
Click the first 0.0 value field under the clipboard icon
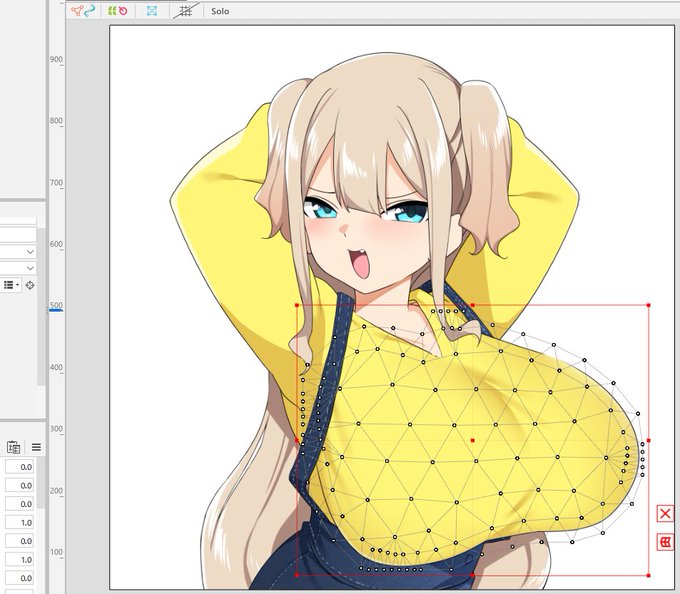coord(20,467)
